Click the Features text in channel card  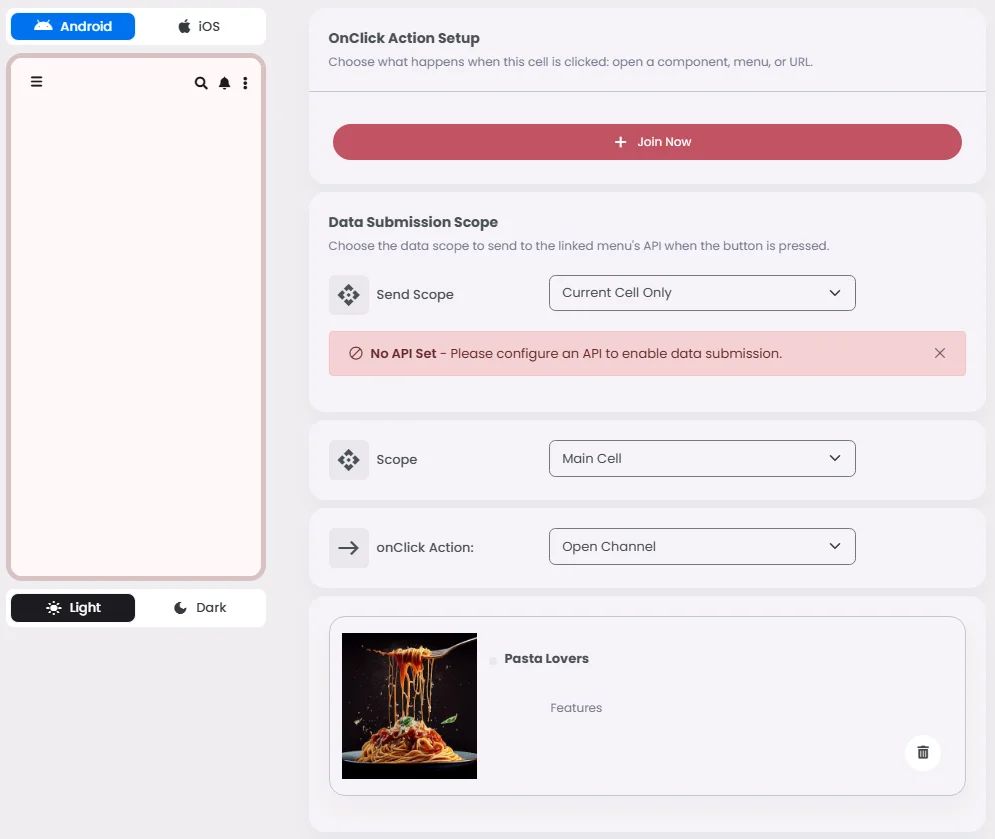coord(576,708)
